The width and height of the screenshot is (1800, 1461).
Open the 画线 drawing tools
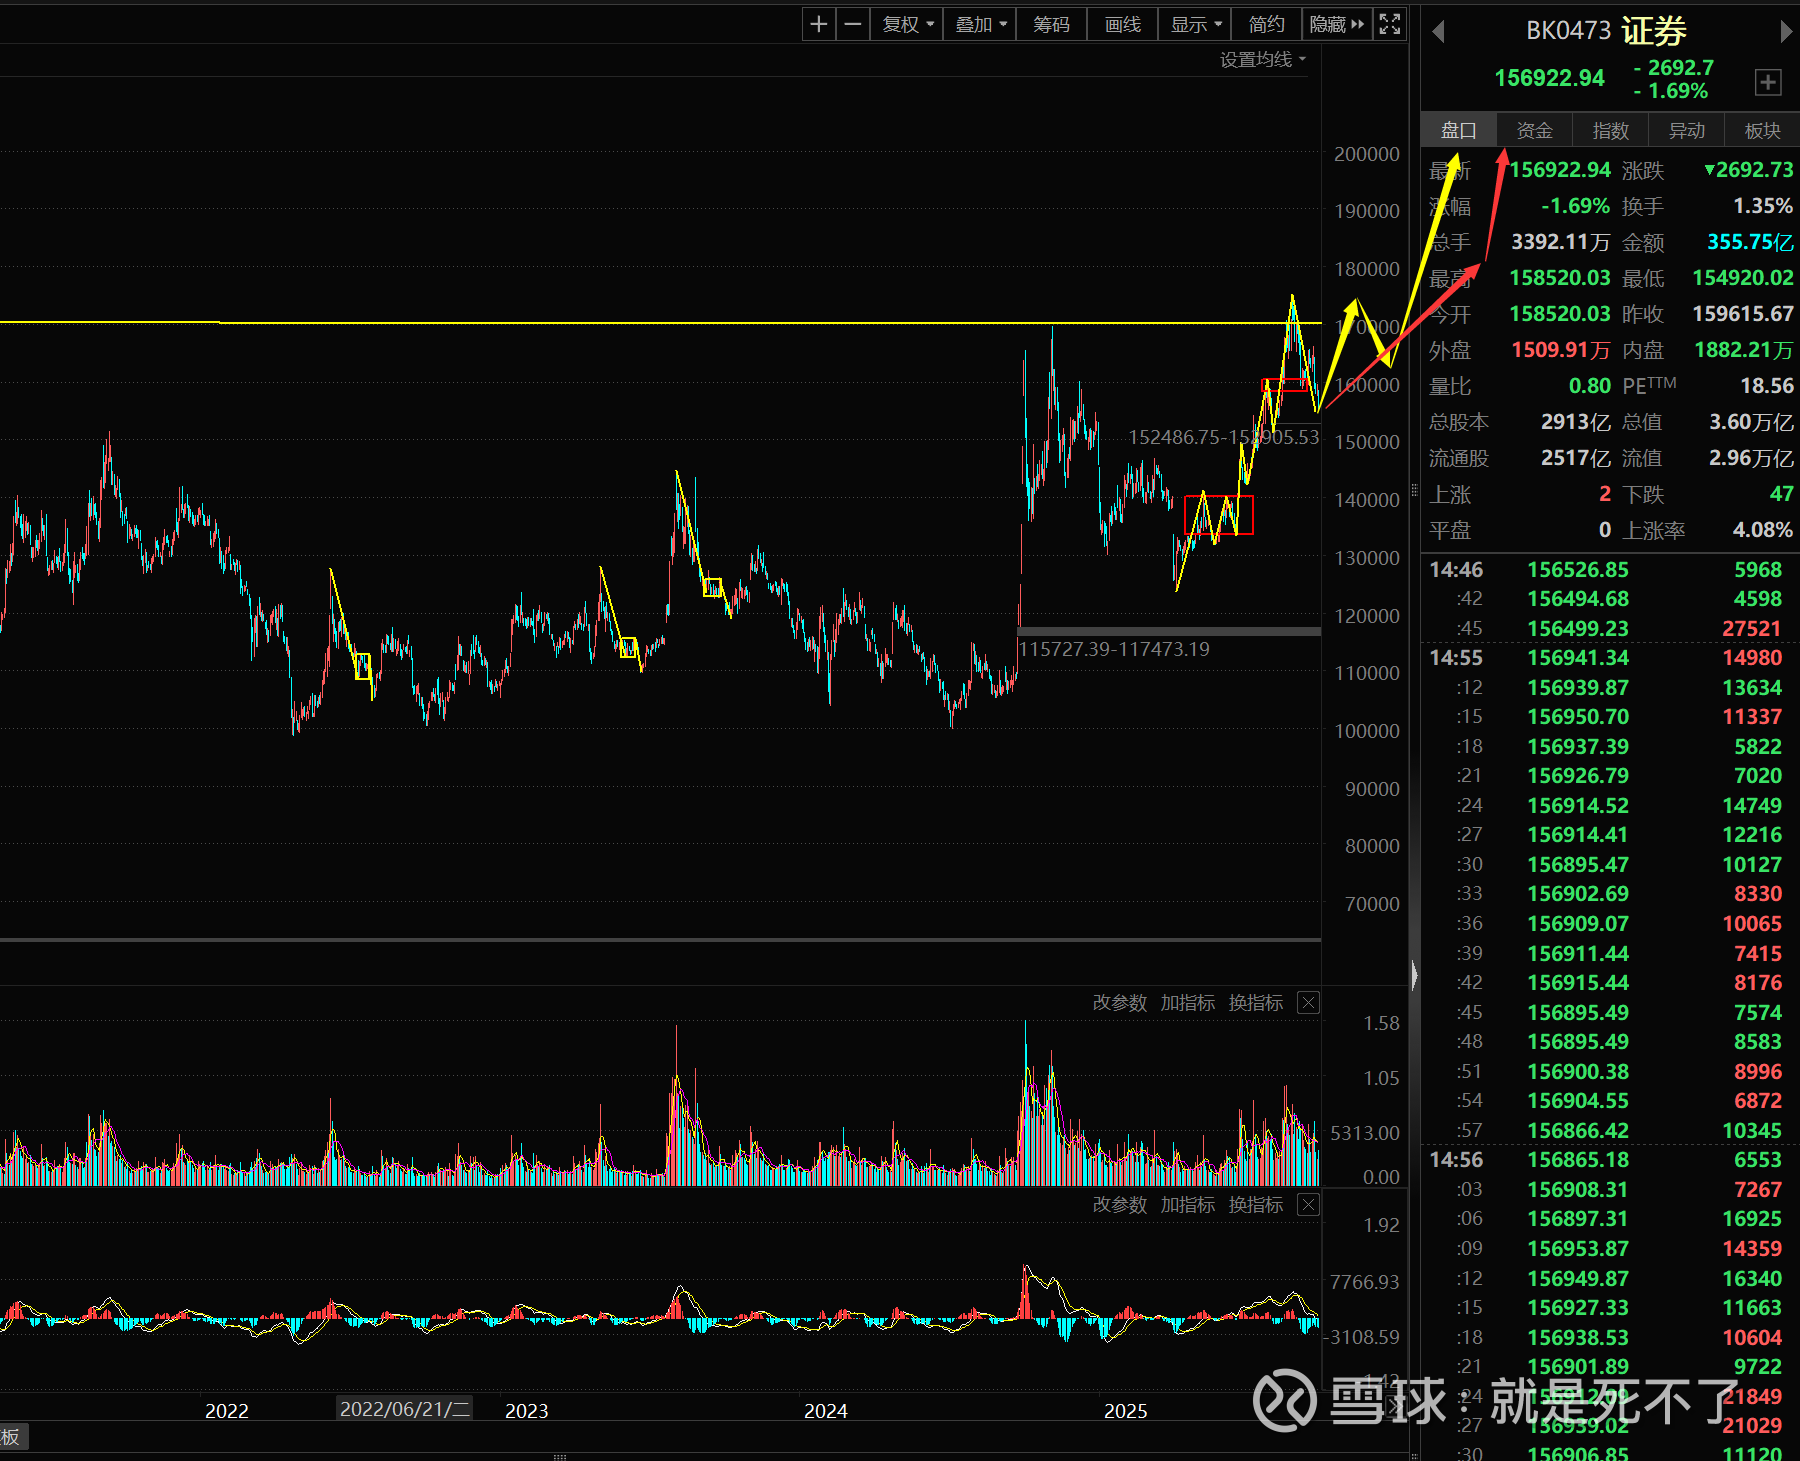(1122, 24)
